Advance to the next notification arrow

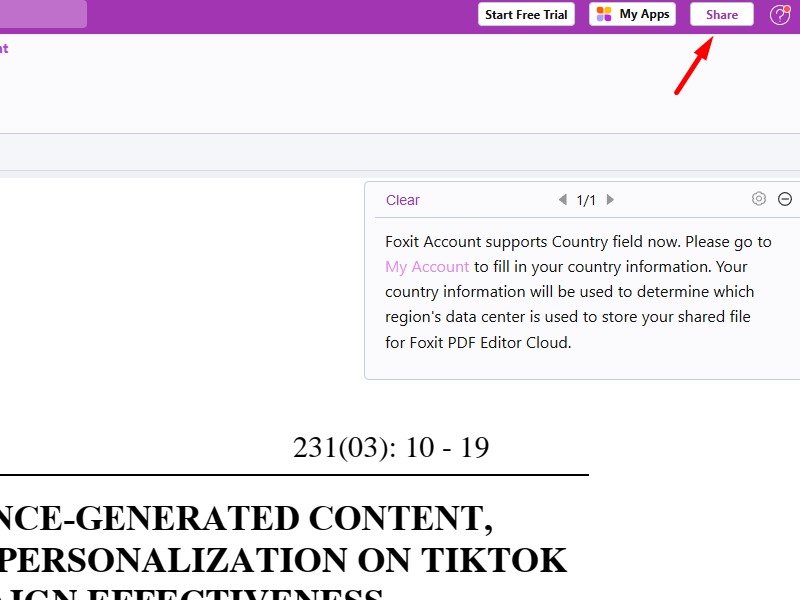pyautogui.click(x=610, y=200)
